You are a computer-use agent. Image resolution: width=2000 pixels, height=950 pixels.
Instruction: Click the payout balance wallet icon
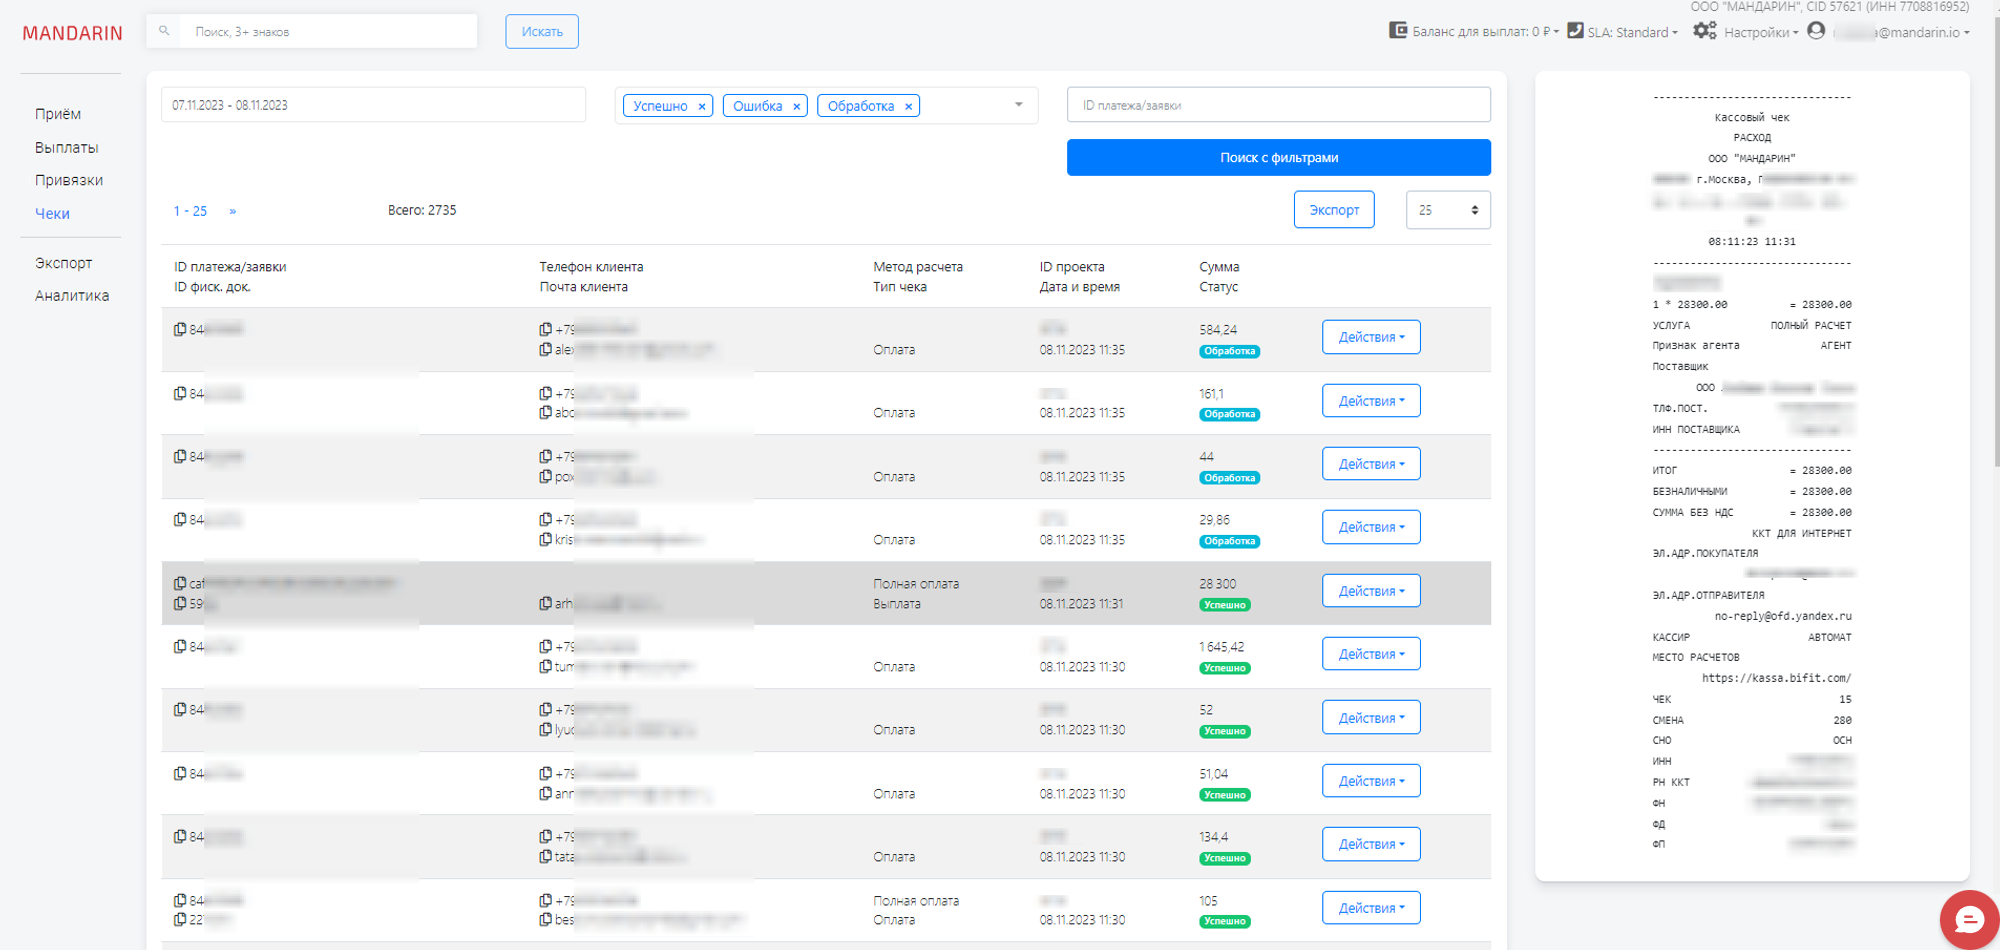(1398, 31)
